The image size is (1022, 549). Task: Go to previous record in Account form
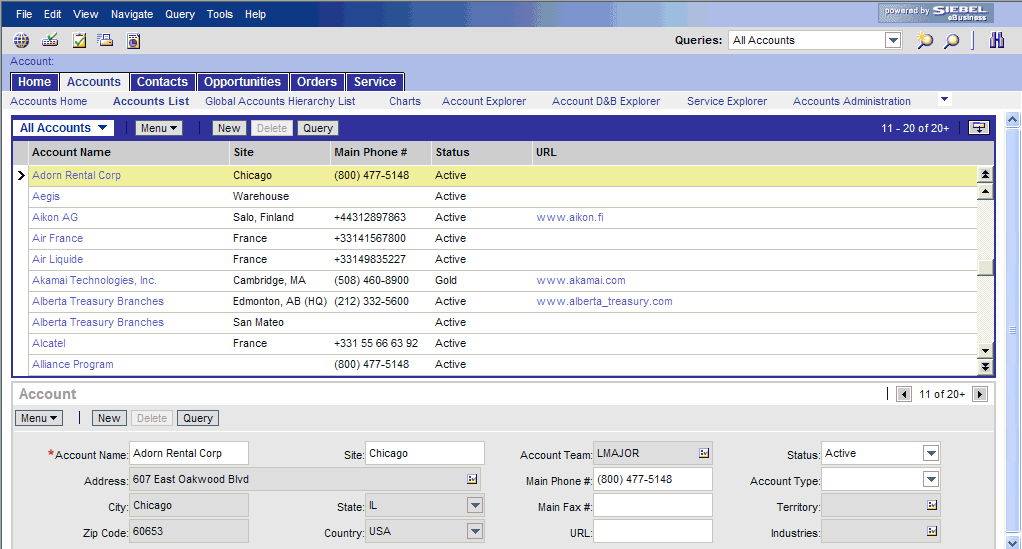[903, 394]
